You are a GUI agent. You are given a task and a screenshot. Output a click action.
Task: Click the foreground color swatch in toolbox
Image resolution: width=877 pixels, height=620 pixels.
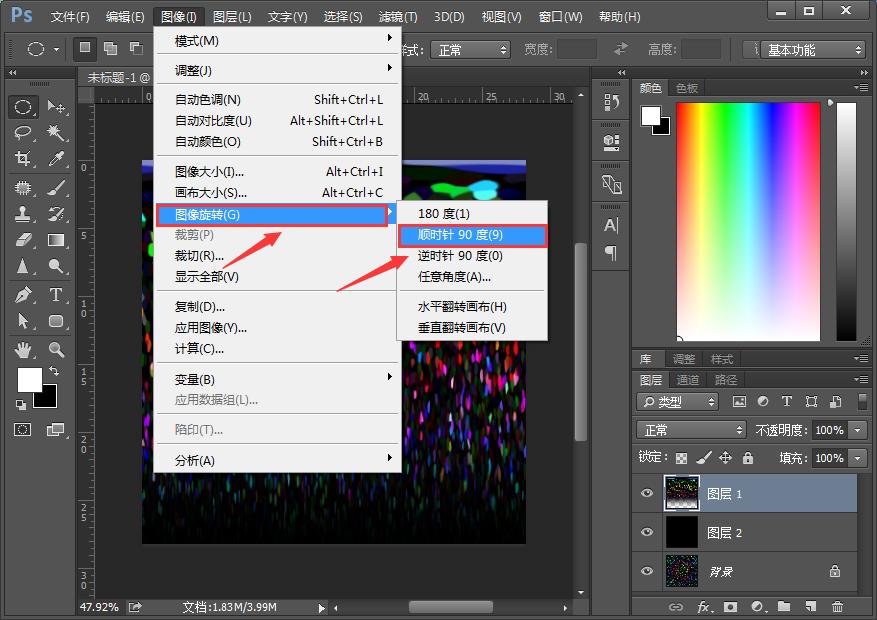tap(29, 379)
